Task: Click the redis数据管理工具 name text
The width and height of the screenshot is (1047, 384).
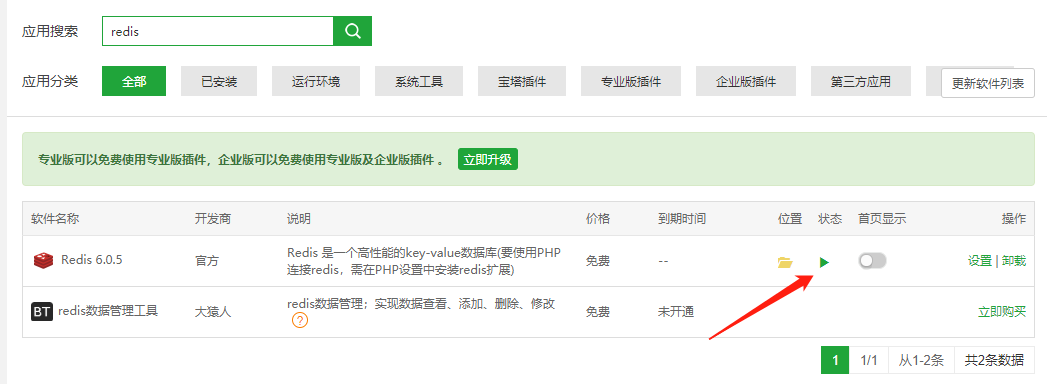Action: point(108,311)
